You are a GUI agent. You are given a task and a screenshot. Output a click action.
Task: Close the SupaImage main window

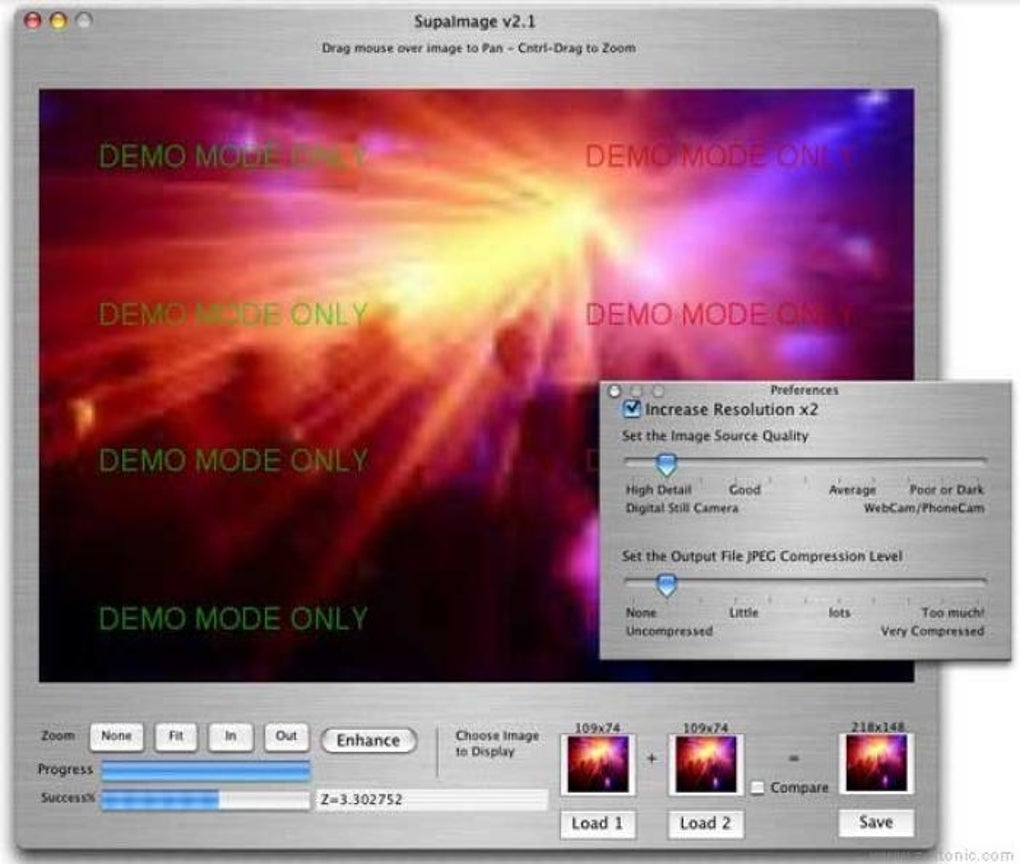[33, 21]
